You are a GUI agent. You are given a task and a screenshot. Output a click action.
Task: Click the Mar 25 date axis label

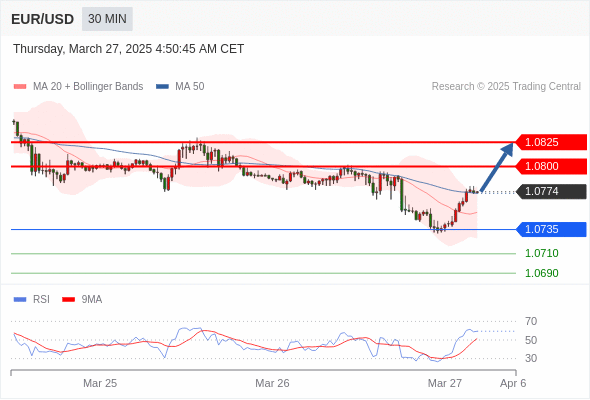(100, 383)
